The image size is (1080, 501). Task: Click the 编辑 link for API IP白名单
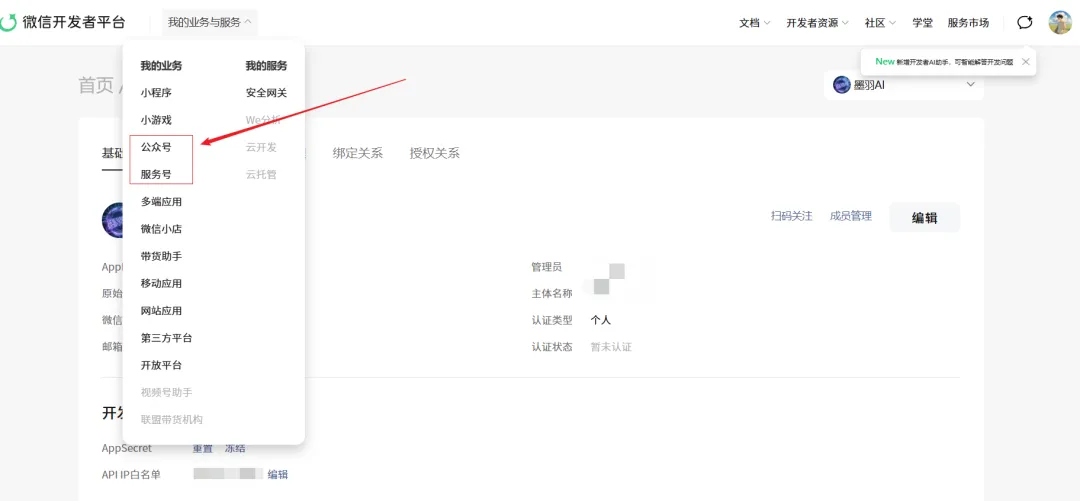click(x=278, y=474)
